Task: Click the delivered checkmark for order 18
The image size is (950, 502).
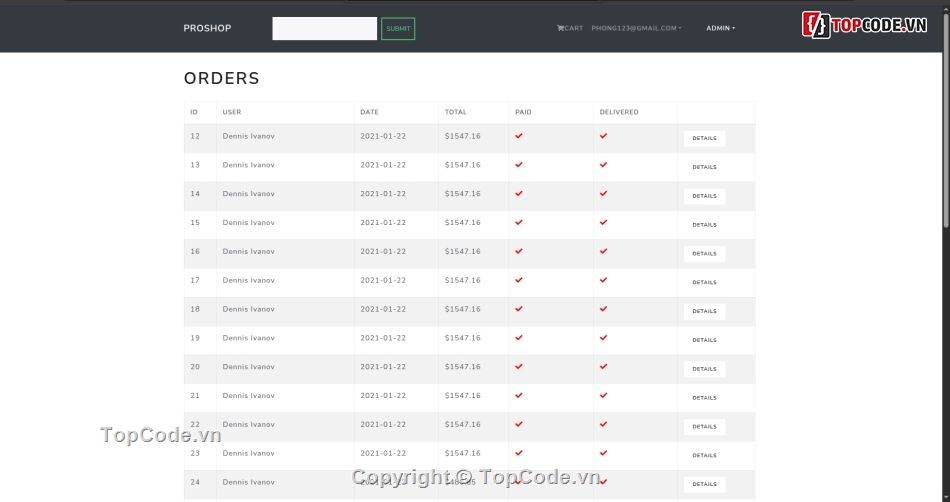Action: tap(603, 309)
